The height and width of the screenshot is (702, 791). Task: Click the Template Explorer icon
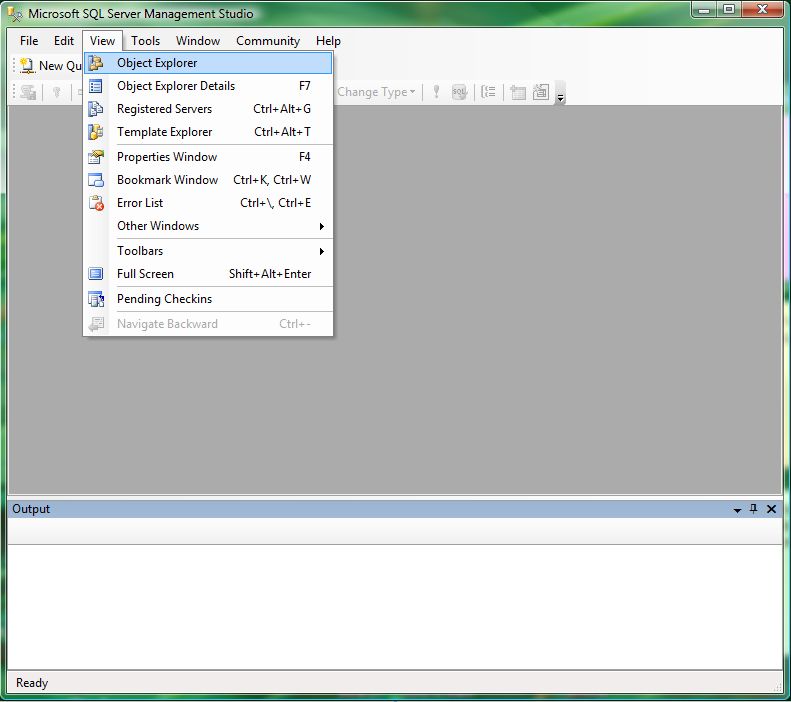96,132
